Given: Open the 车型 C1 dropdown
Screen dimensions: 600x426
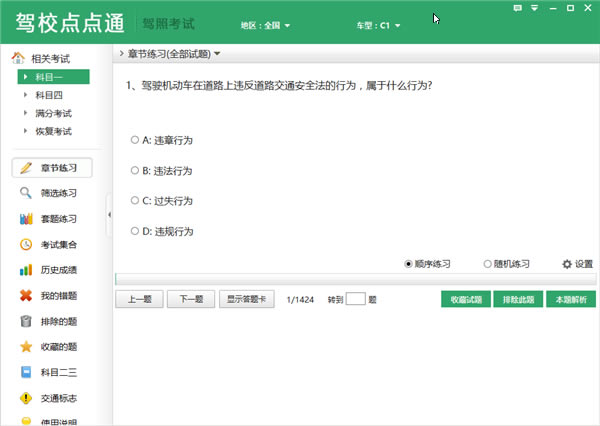Looking at the screenshot, I should pos(377,24).
